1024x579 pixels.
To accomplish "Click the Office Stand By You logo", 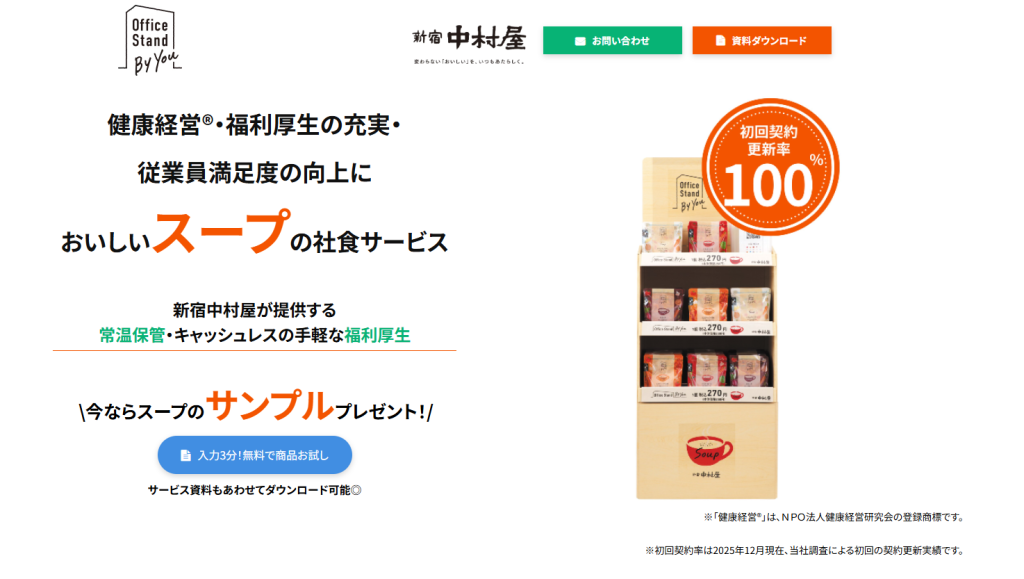I will [x=150, y=40].
